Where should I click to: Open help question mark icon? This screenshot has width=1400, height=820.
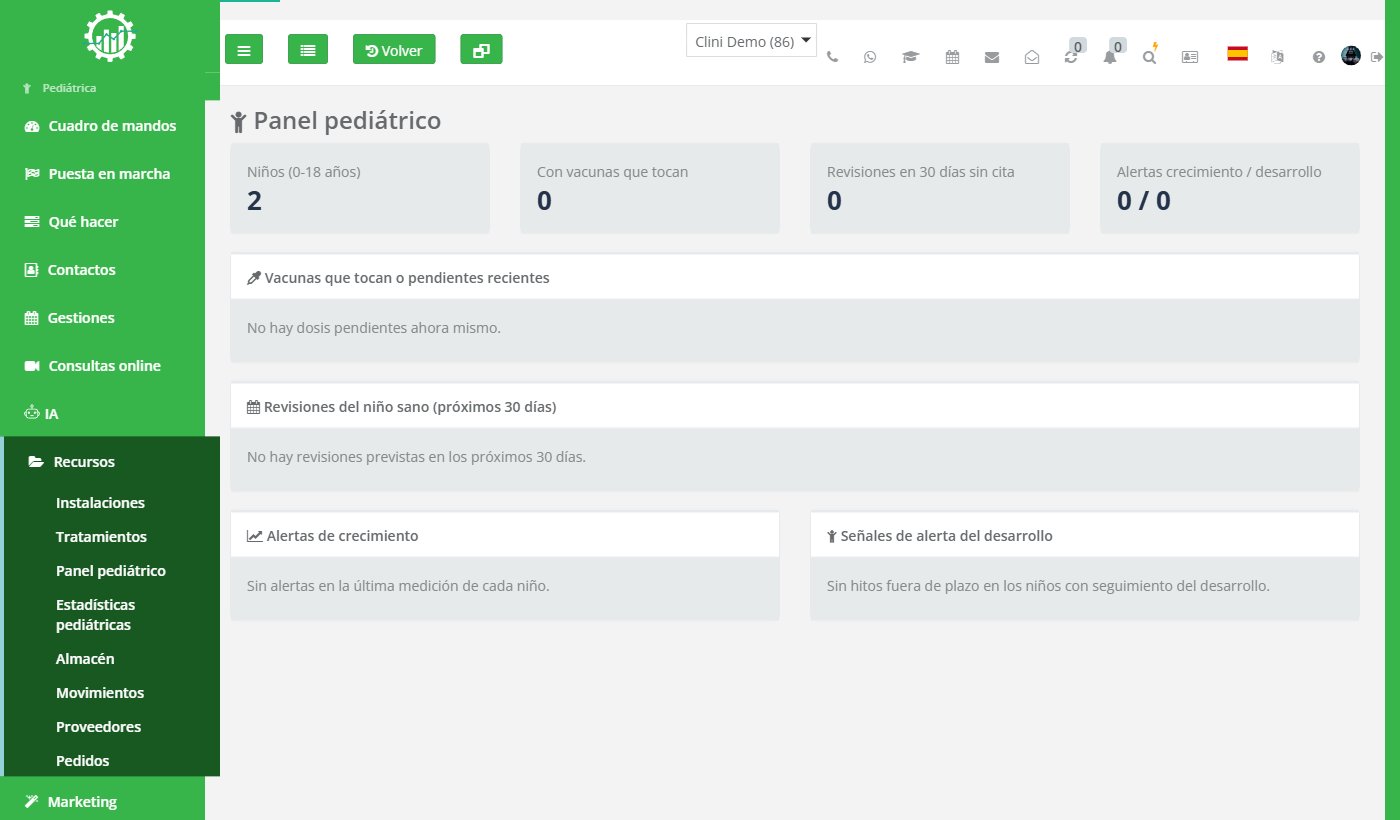(1319, 57)
